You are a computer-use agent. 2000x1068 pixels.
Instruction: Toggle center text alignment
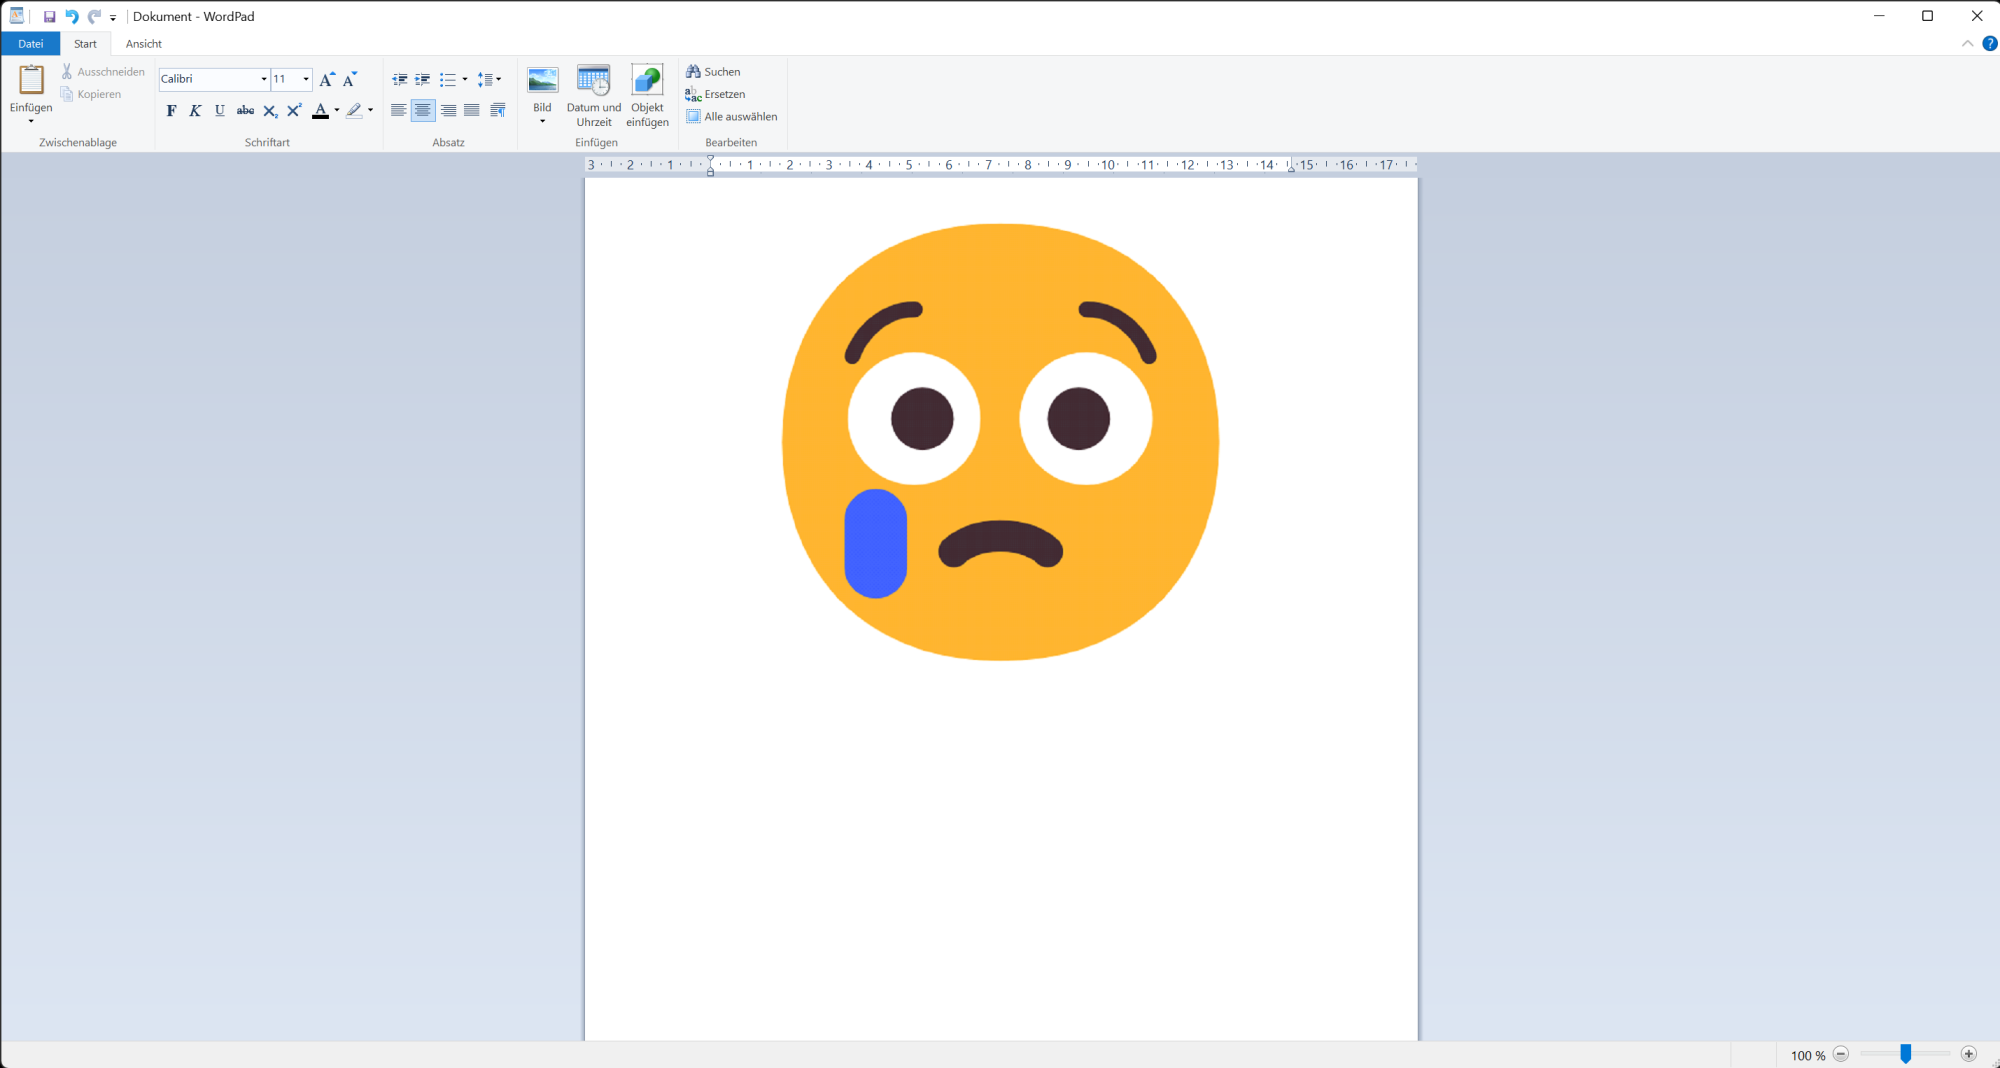[x=423, y=111]
